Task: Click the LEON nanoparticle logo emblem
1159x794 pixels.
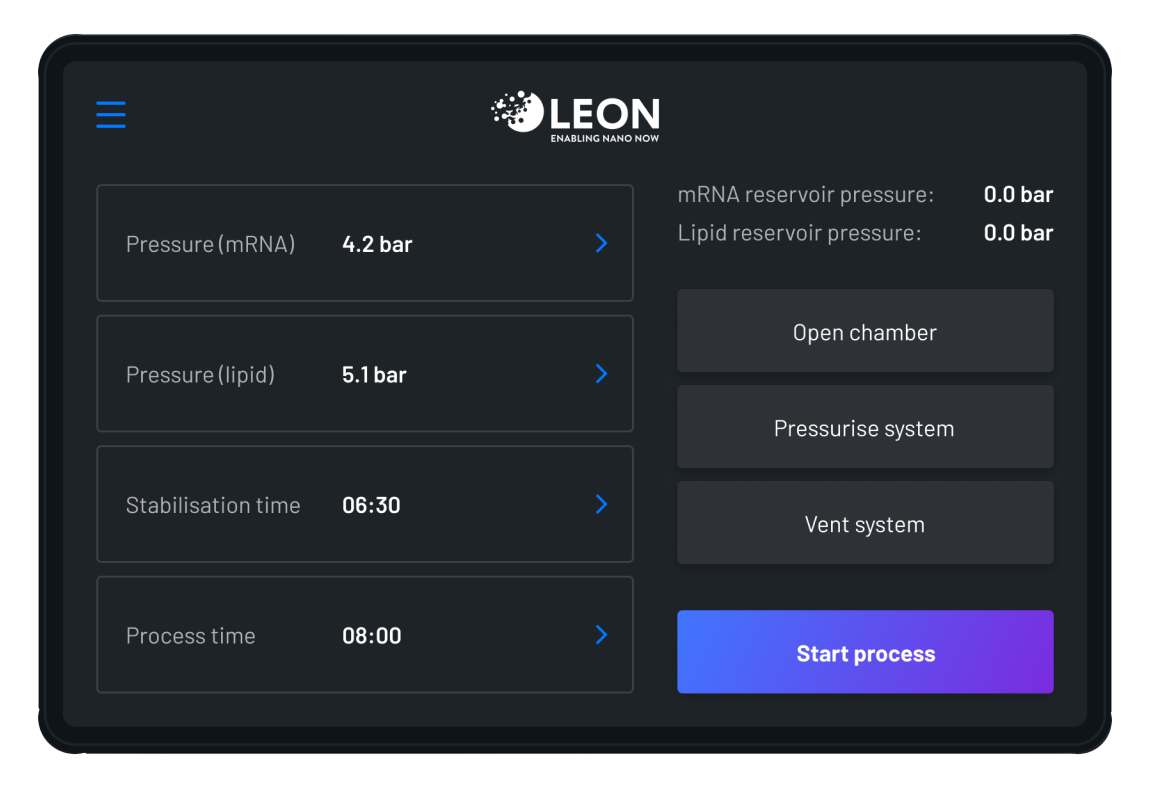Action: 517,111
